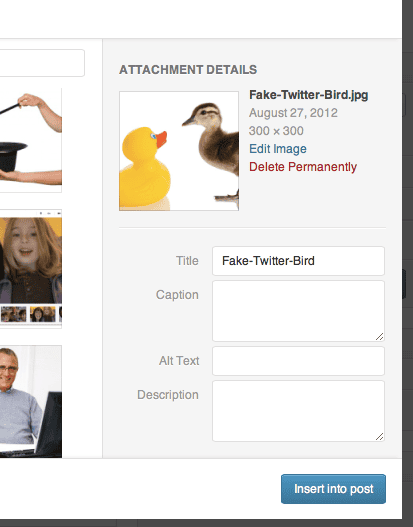Click the Edit Image link
Screen dimensions: 413x527
[278, 149]
